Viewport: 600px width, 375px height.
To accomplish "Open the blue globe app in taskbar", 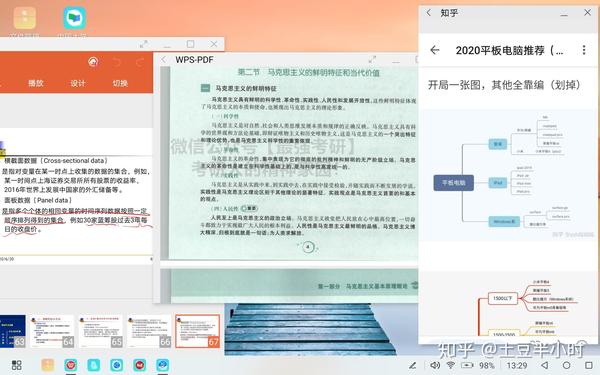I will pyautogui.click(x=163, y=365).
